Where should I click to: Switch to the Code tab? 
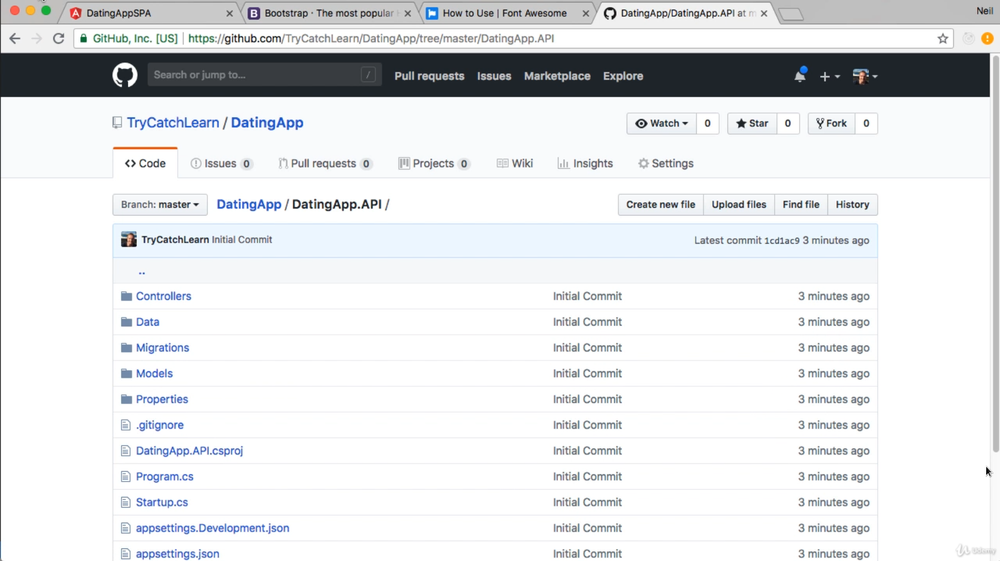click(x=145, y=164)
